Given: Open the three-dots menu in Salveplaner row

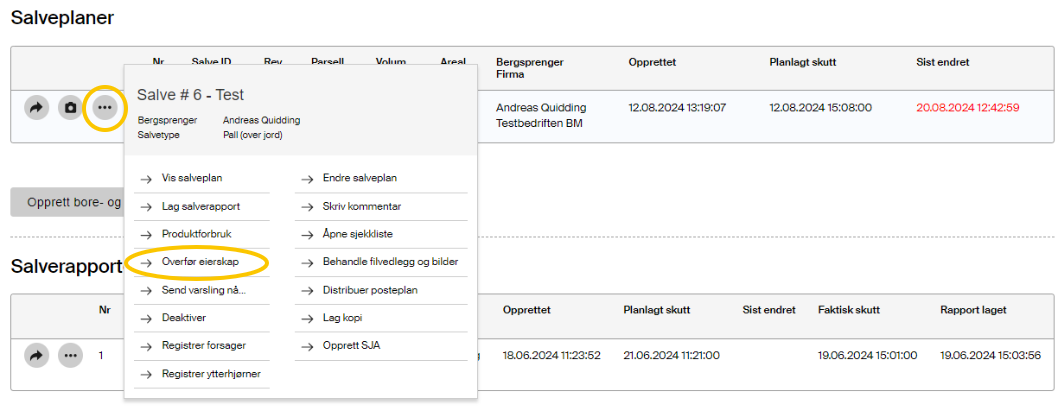Looking at the screenshot, I should tap(104, 108).
